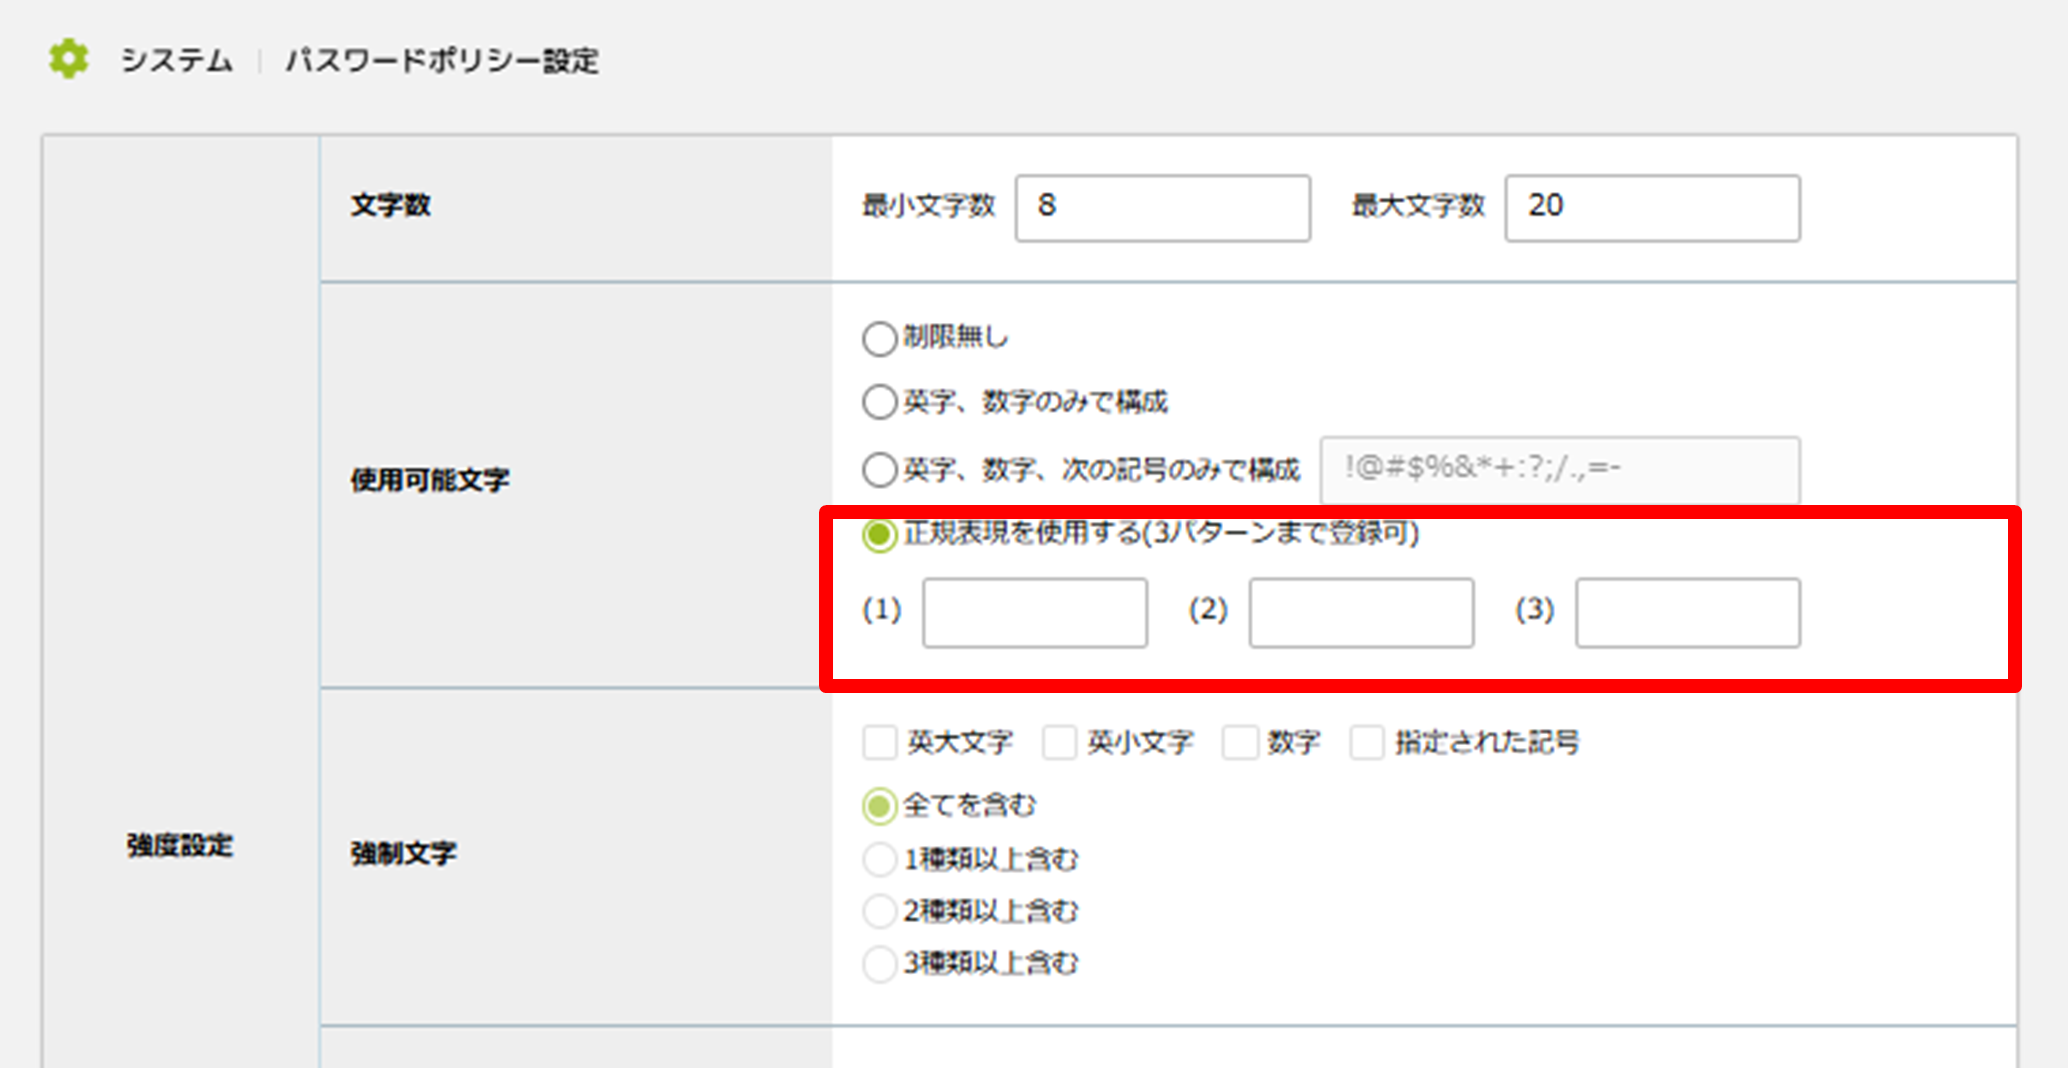Viewport: 2068px width, 1068px height.
Task: Select 英字、数字、次の記号のみで構成 radio option
Action: pyautogui.click(x=879, y=469)
